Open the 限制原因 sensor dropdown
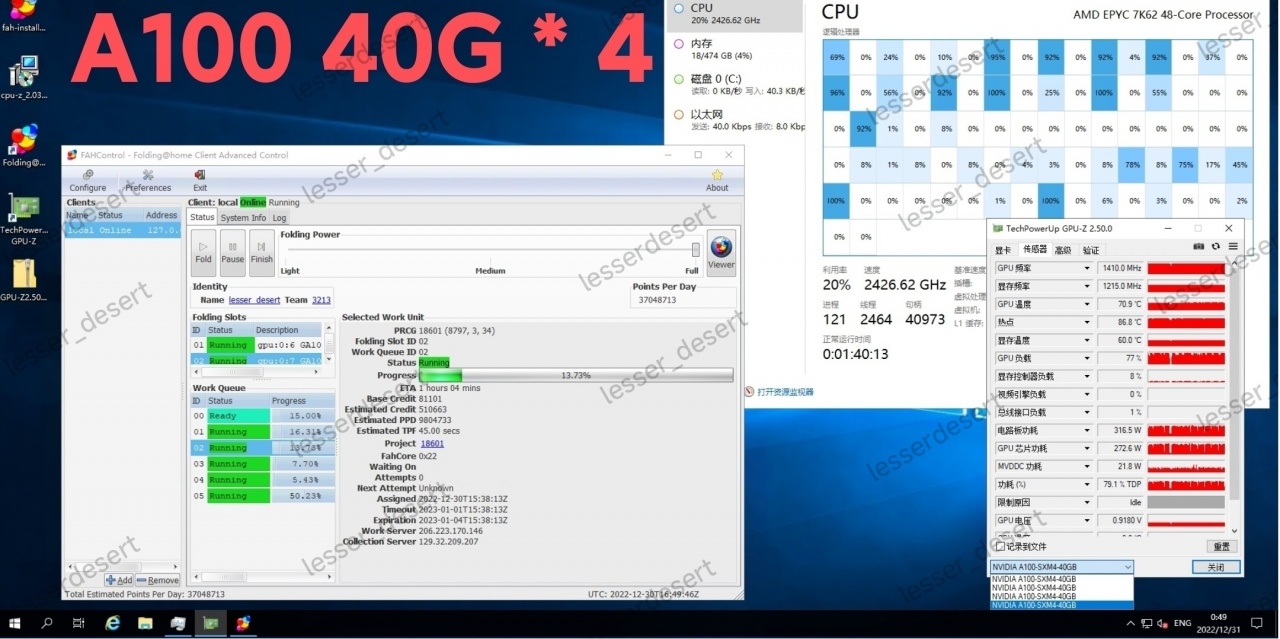 click(x=1087, y=502)
